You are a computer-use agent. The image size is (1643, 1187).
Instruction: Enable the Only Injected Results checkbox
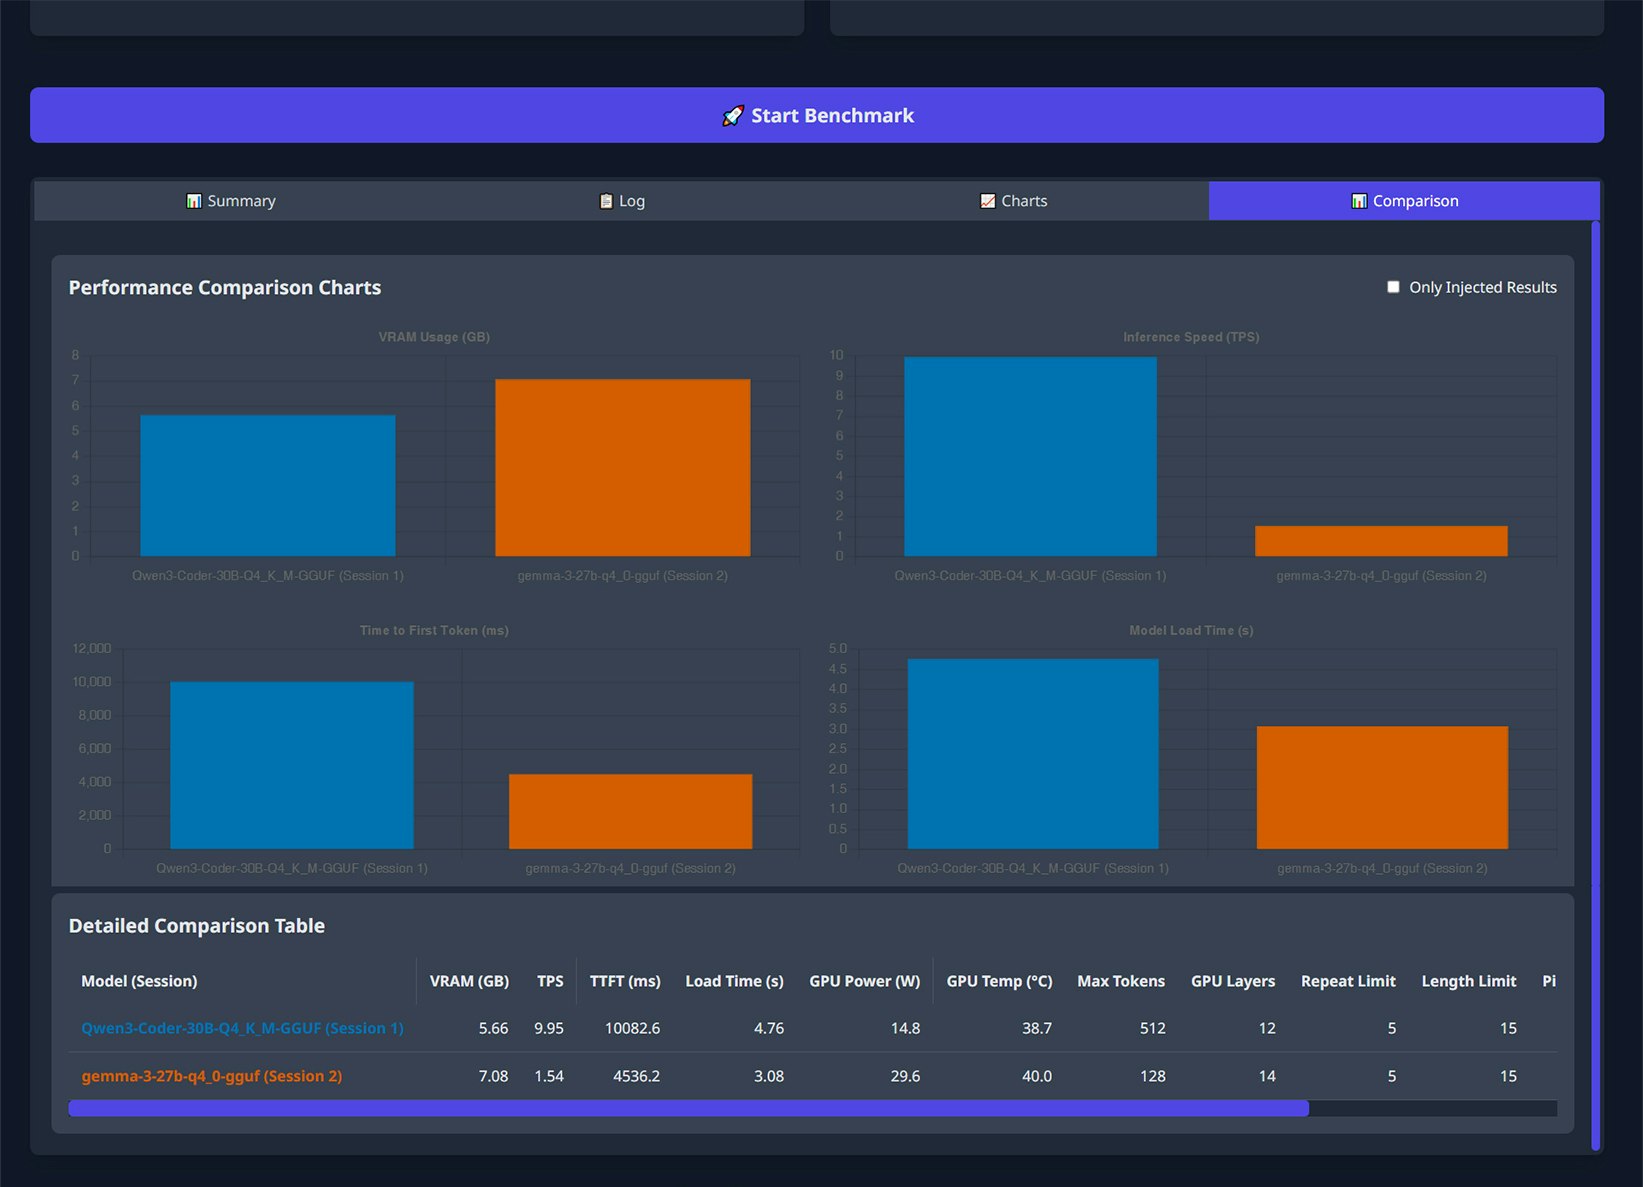(x=1392, y=287)
